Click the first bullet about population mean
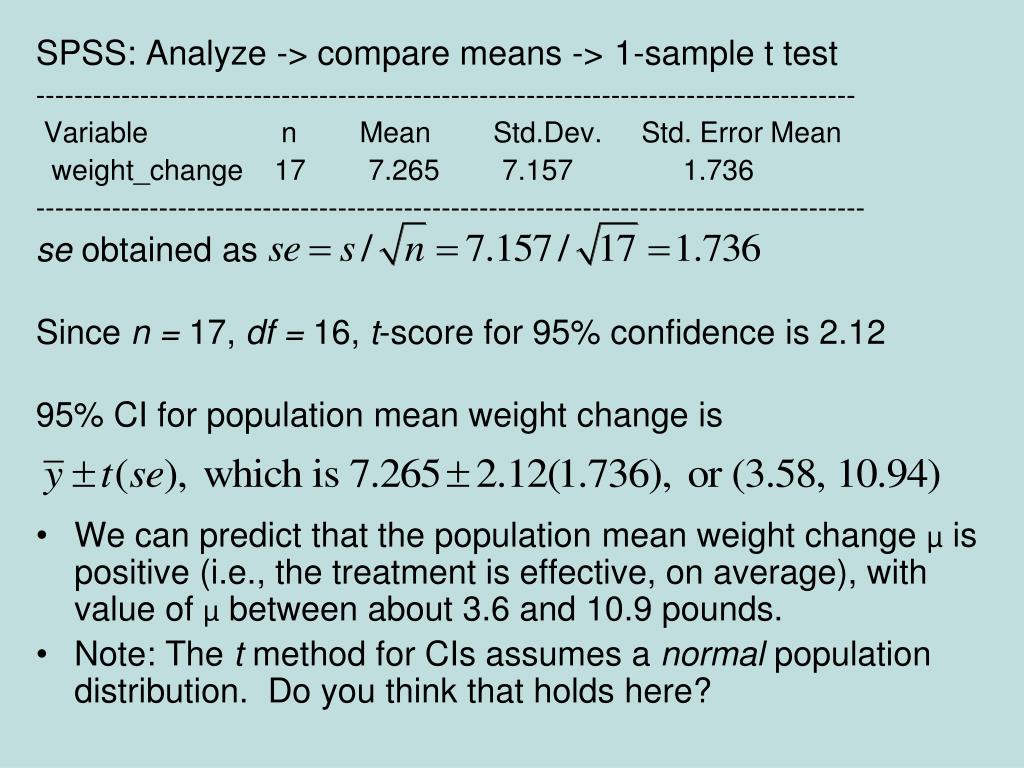Screen dimensions: 1024x768 (525, 572)
